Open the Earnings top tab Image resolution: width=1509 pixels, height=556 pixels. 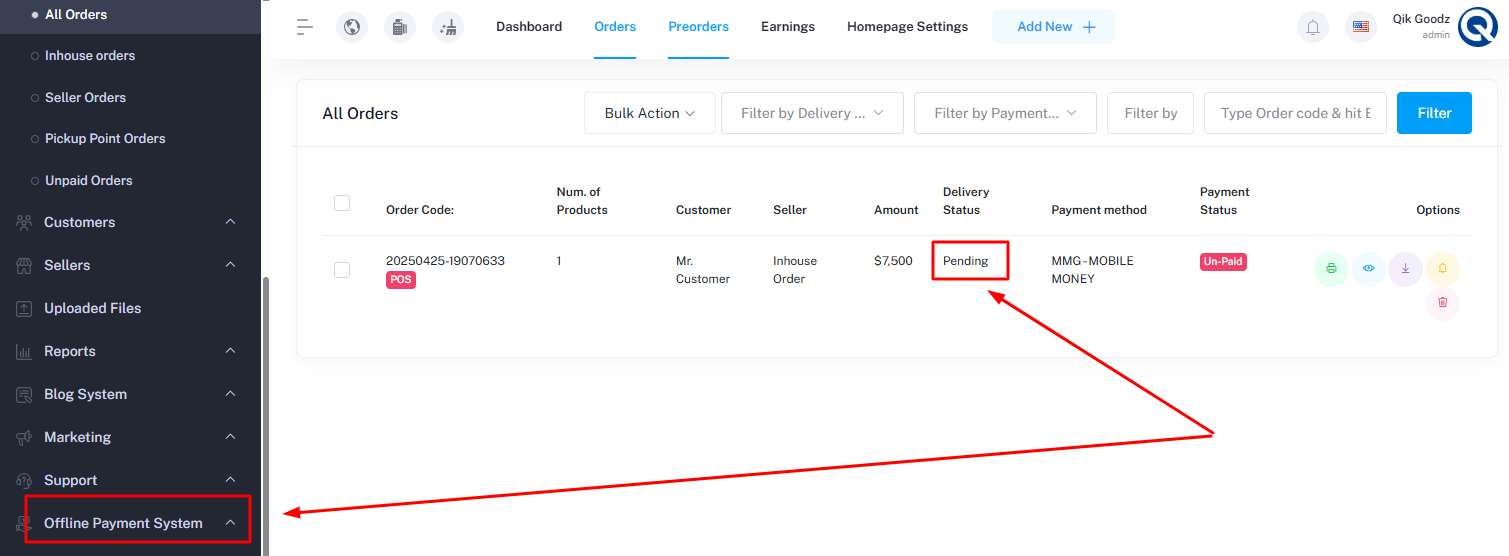click(788, 27)
